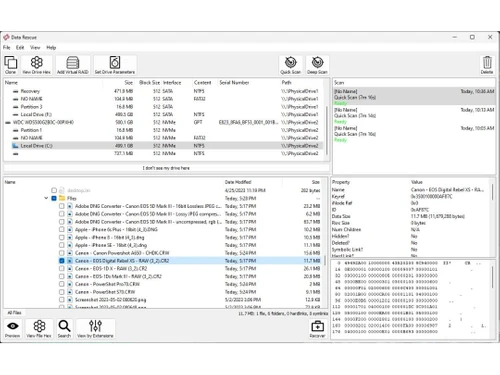The image size is (500, 375).
Task: Maximize the Data Rescue window
Action: click(472, 37)
